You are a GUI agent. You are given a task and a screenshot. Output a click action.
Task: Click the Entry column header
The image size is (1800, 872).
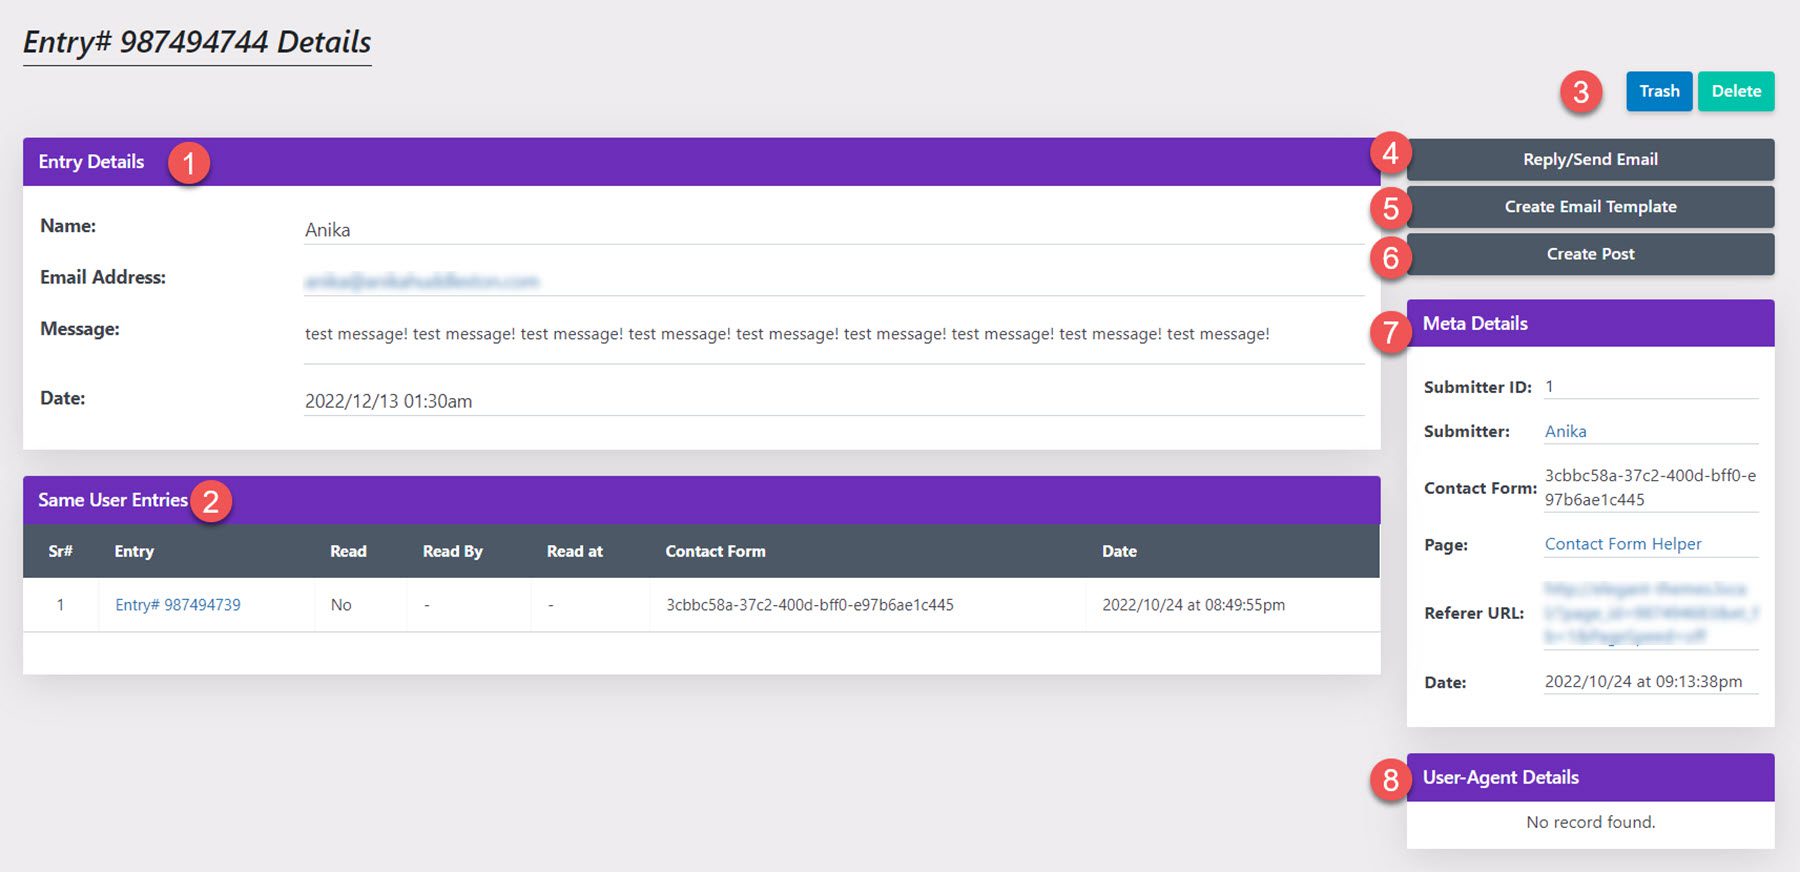tap(134, 551)
